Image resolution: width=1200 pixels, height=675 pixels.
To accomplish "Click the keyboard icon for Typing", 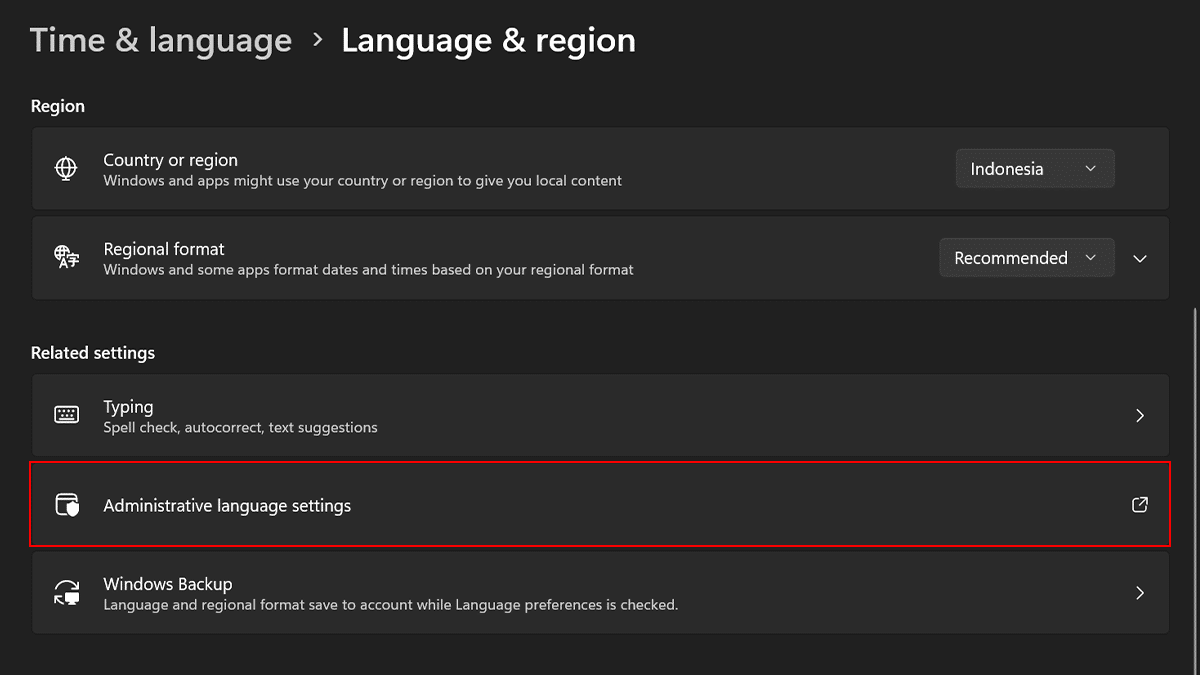I will (x=66, y=415).
